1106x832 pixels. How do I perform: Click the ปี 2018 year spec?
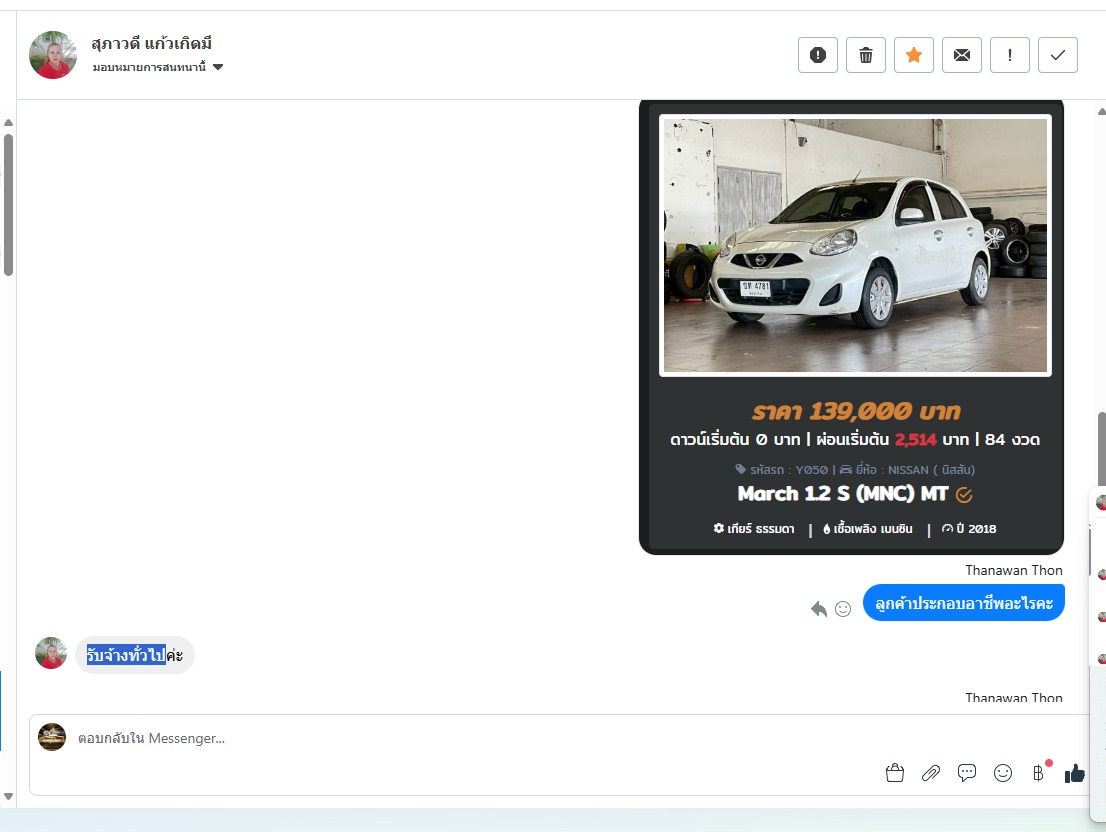(969, 529)
